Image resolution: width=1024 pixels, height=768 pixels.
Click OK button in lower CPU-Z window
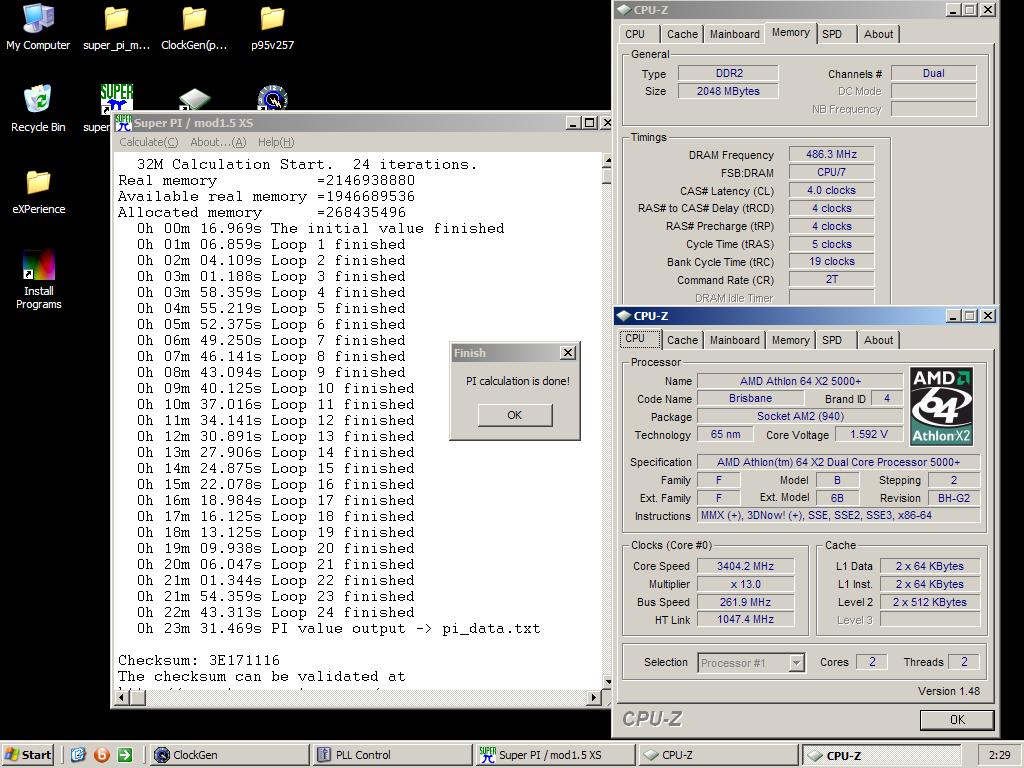(x=957, y=720)
